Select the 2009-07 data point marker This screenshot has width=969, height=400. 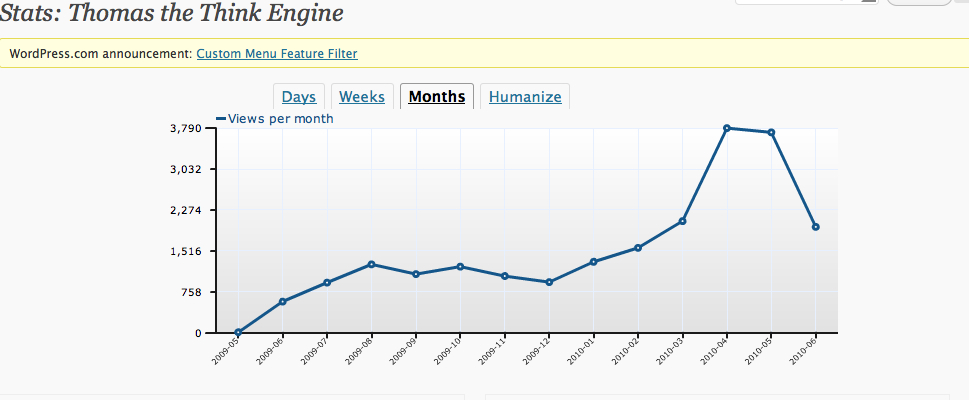327,283
